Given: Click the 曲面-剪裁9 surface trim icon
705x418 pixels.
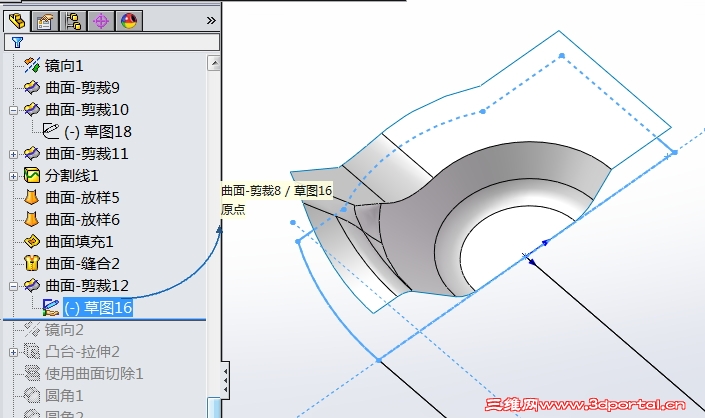Looking at the screenshot, I should [32, 87].
